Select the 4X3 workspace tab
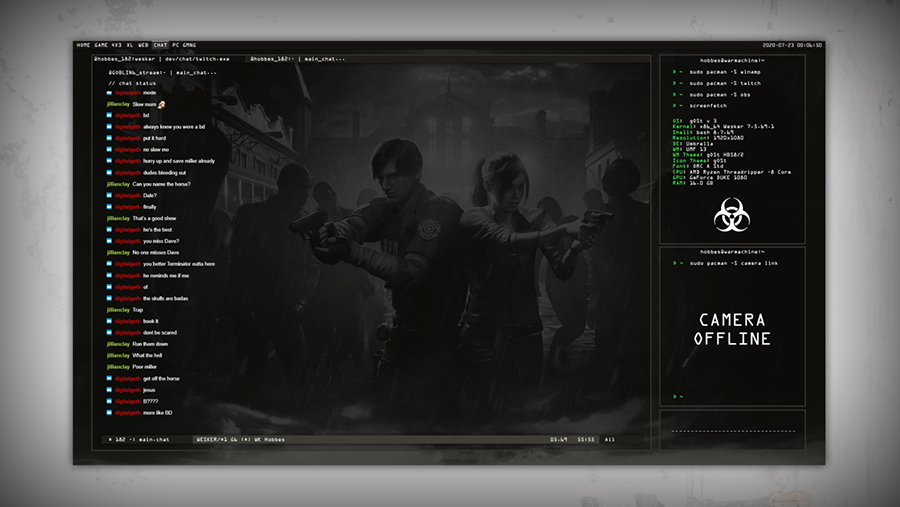The height and width of the screenshot is (507, 900). pyautogui.click(x=117, y=45)
